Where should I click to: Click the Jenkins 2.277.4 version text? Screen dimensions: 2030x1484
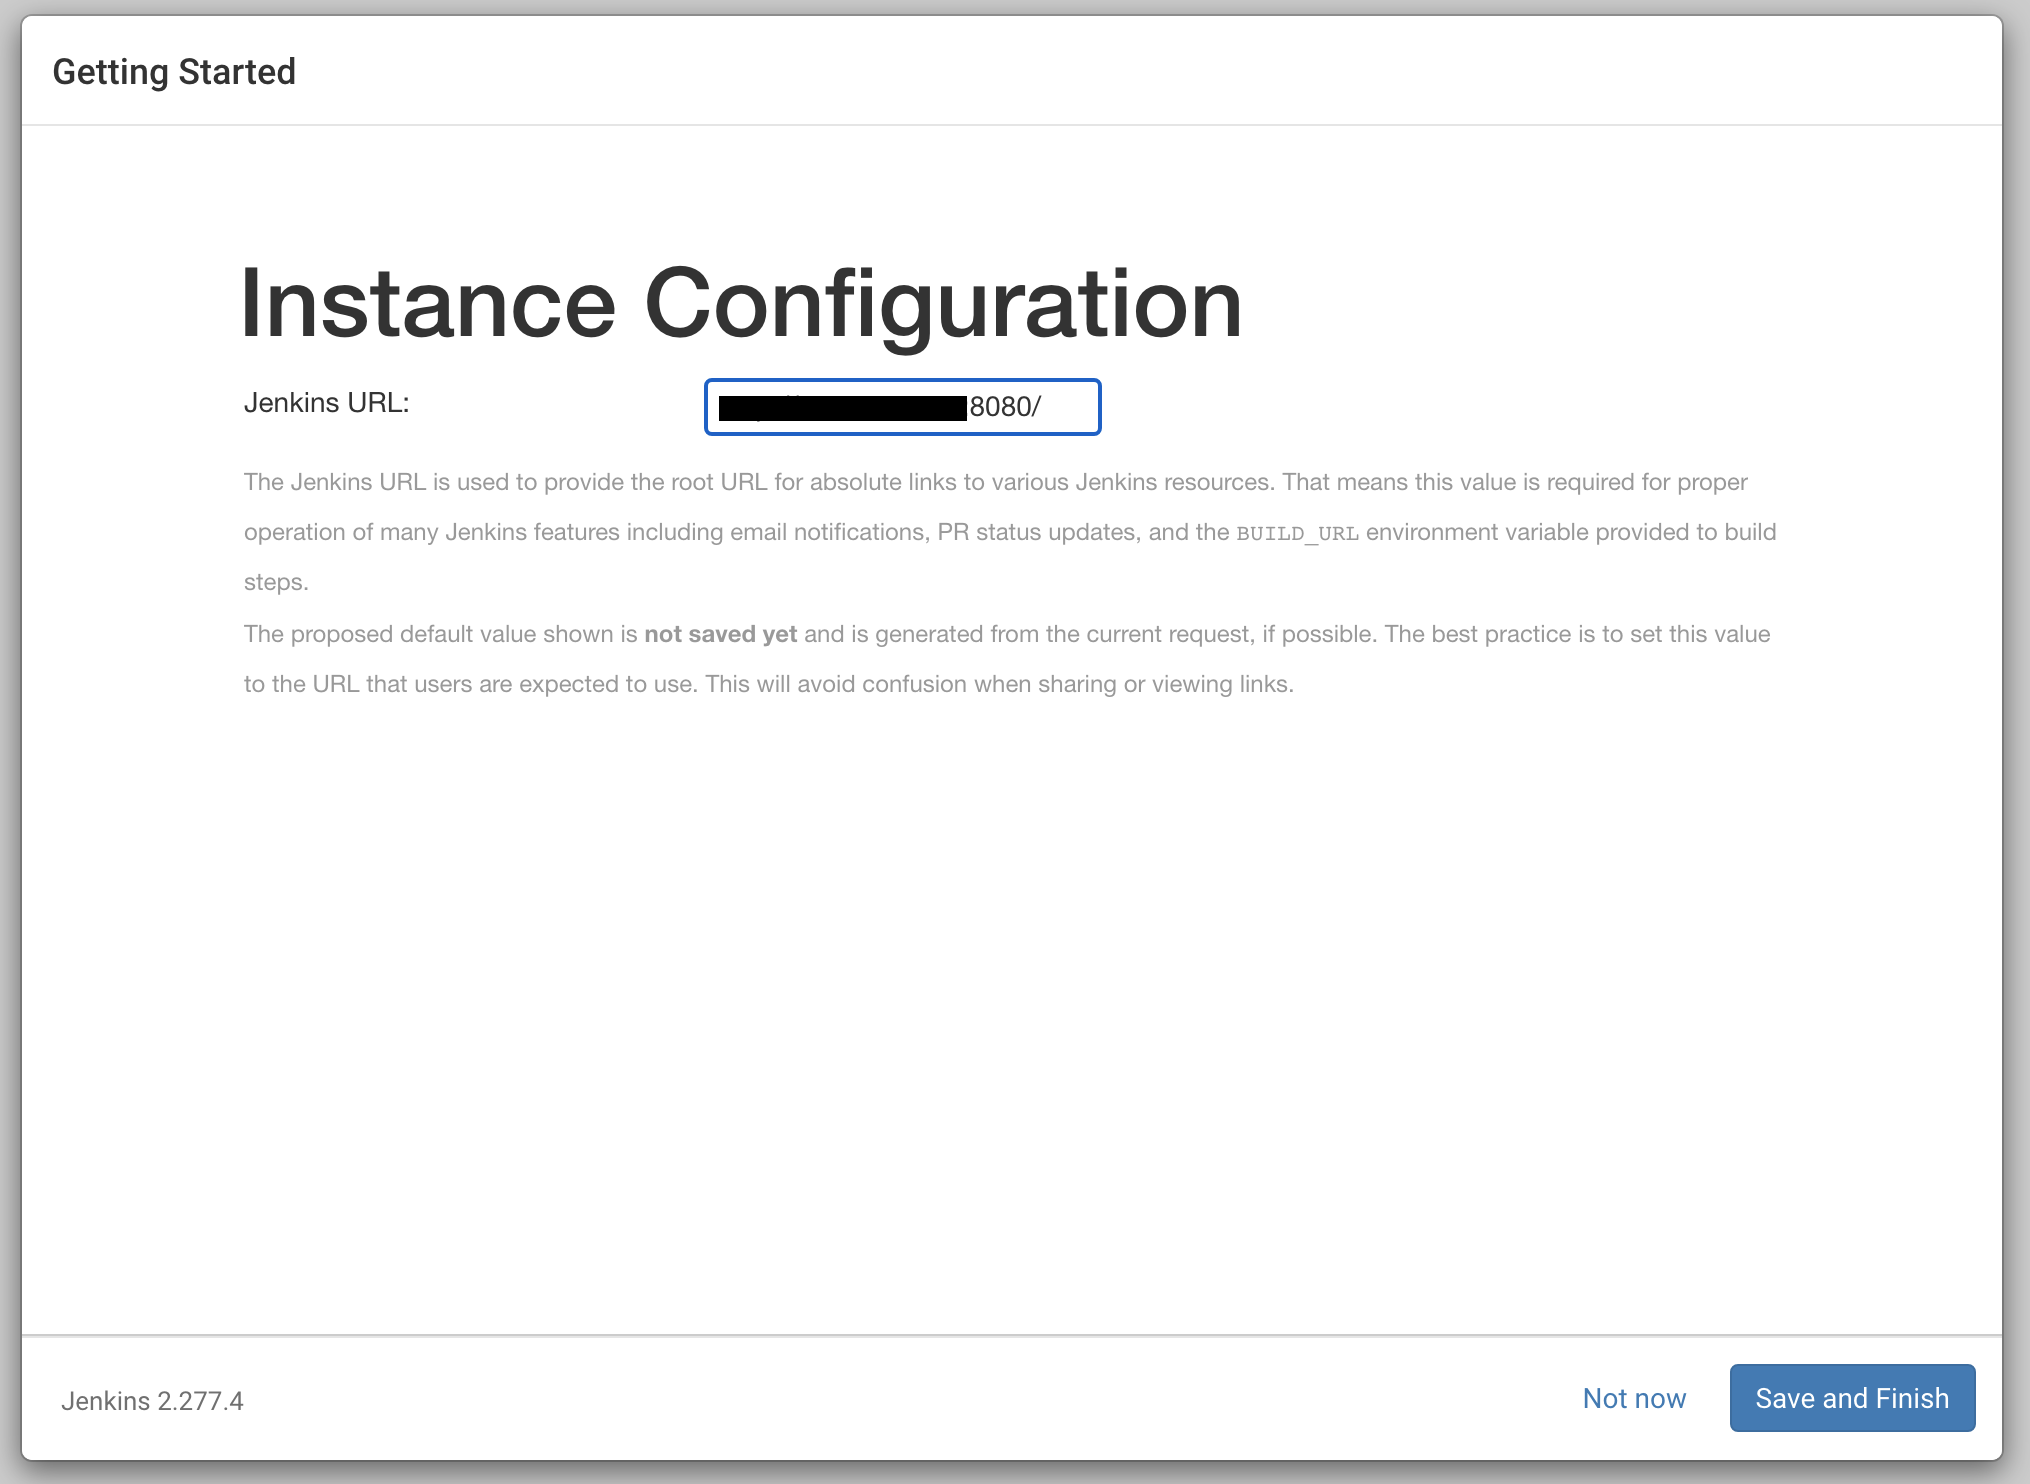pos(152,1401)
